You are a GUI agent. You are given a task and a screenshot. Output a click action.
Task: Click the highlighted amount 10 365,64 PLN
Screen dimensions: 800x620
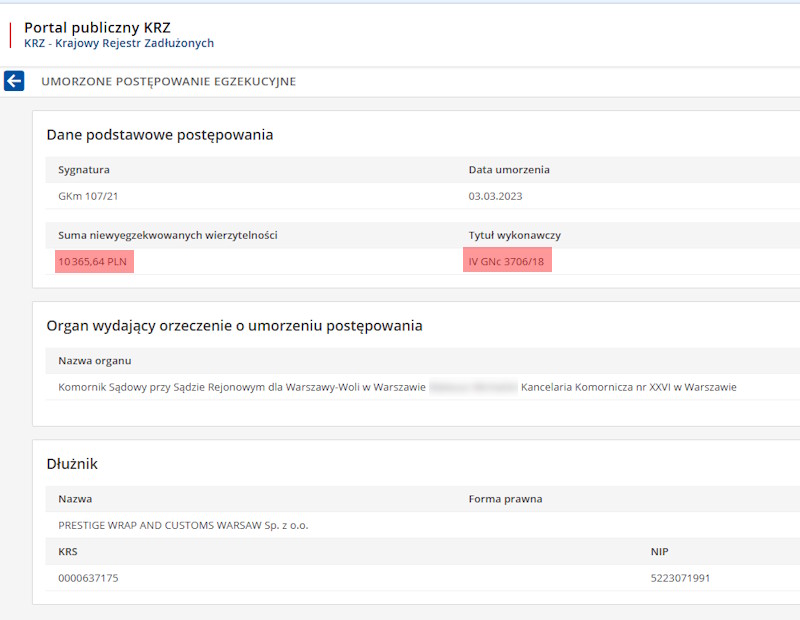[96, 262]
